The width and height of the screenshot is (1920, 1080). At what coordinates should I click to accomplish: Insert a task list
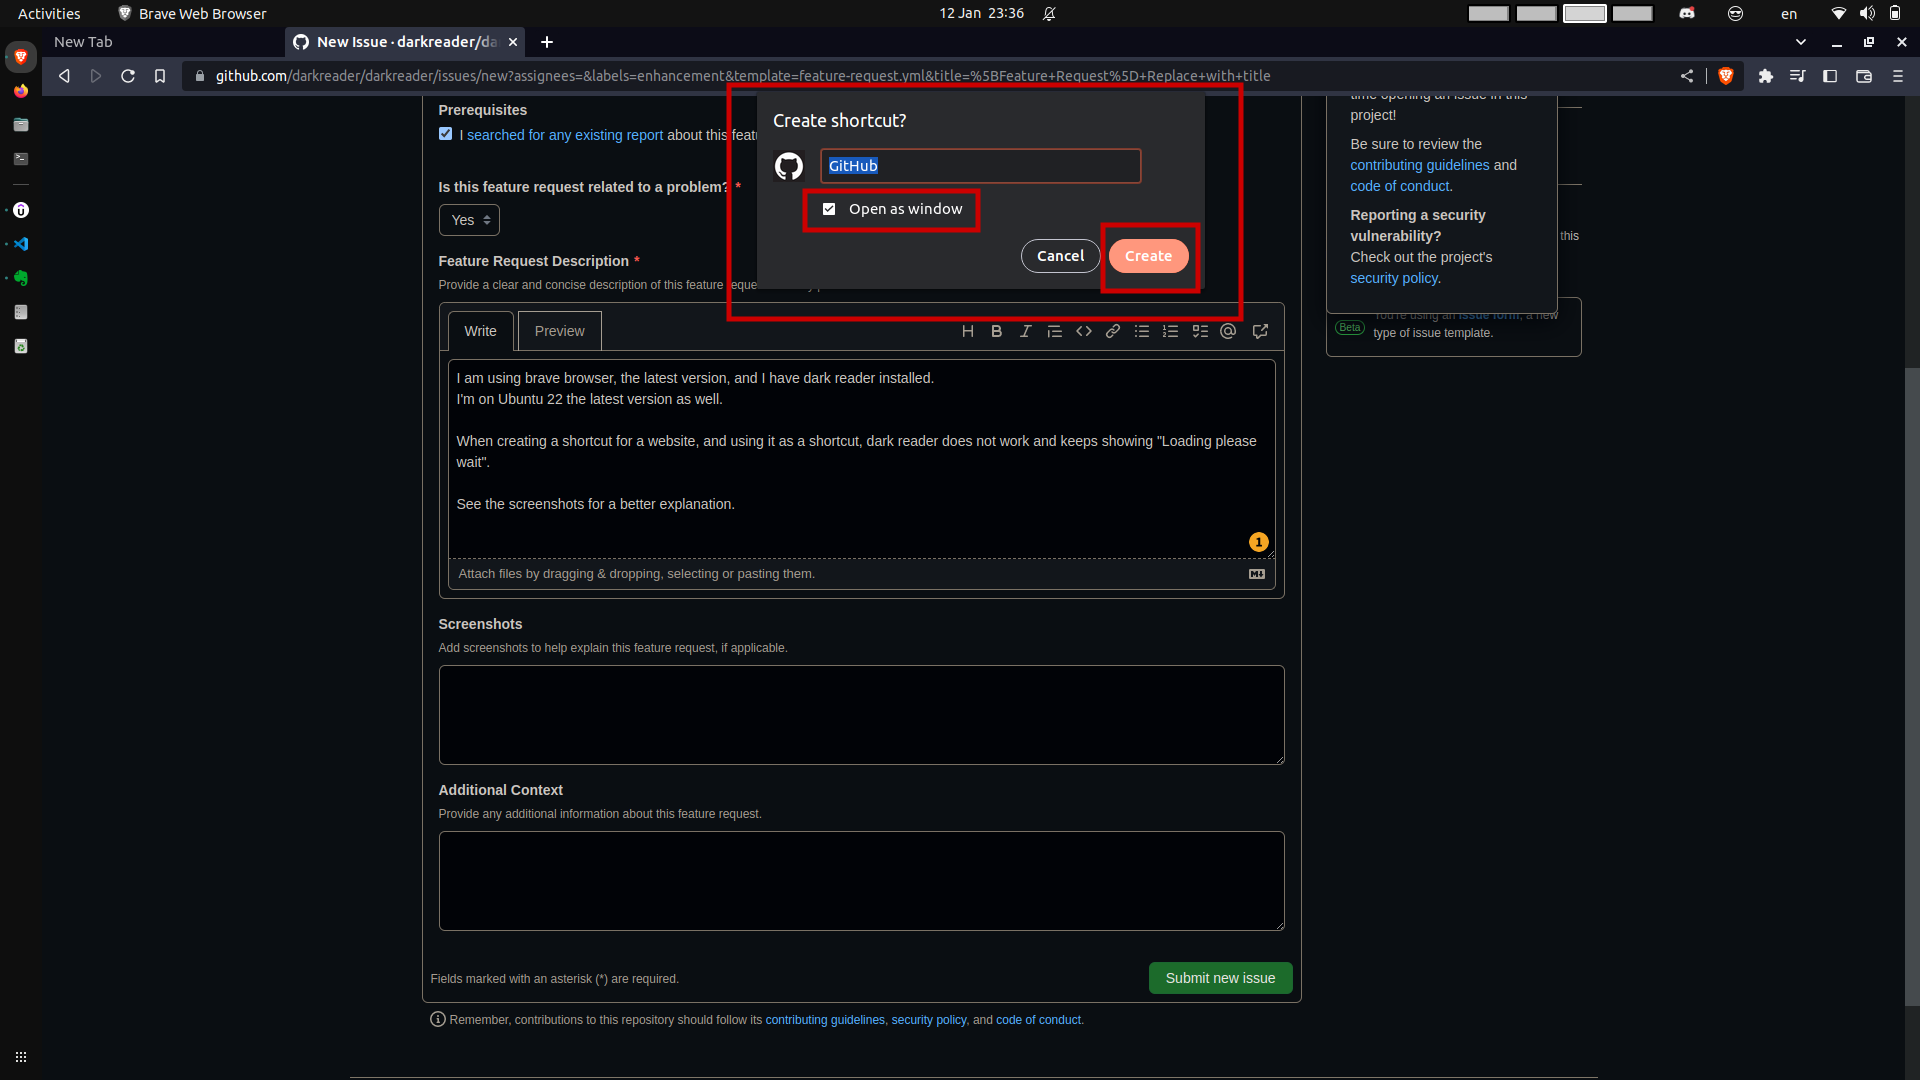click(1200, 331)
